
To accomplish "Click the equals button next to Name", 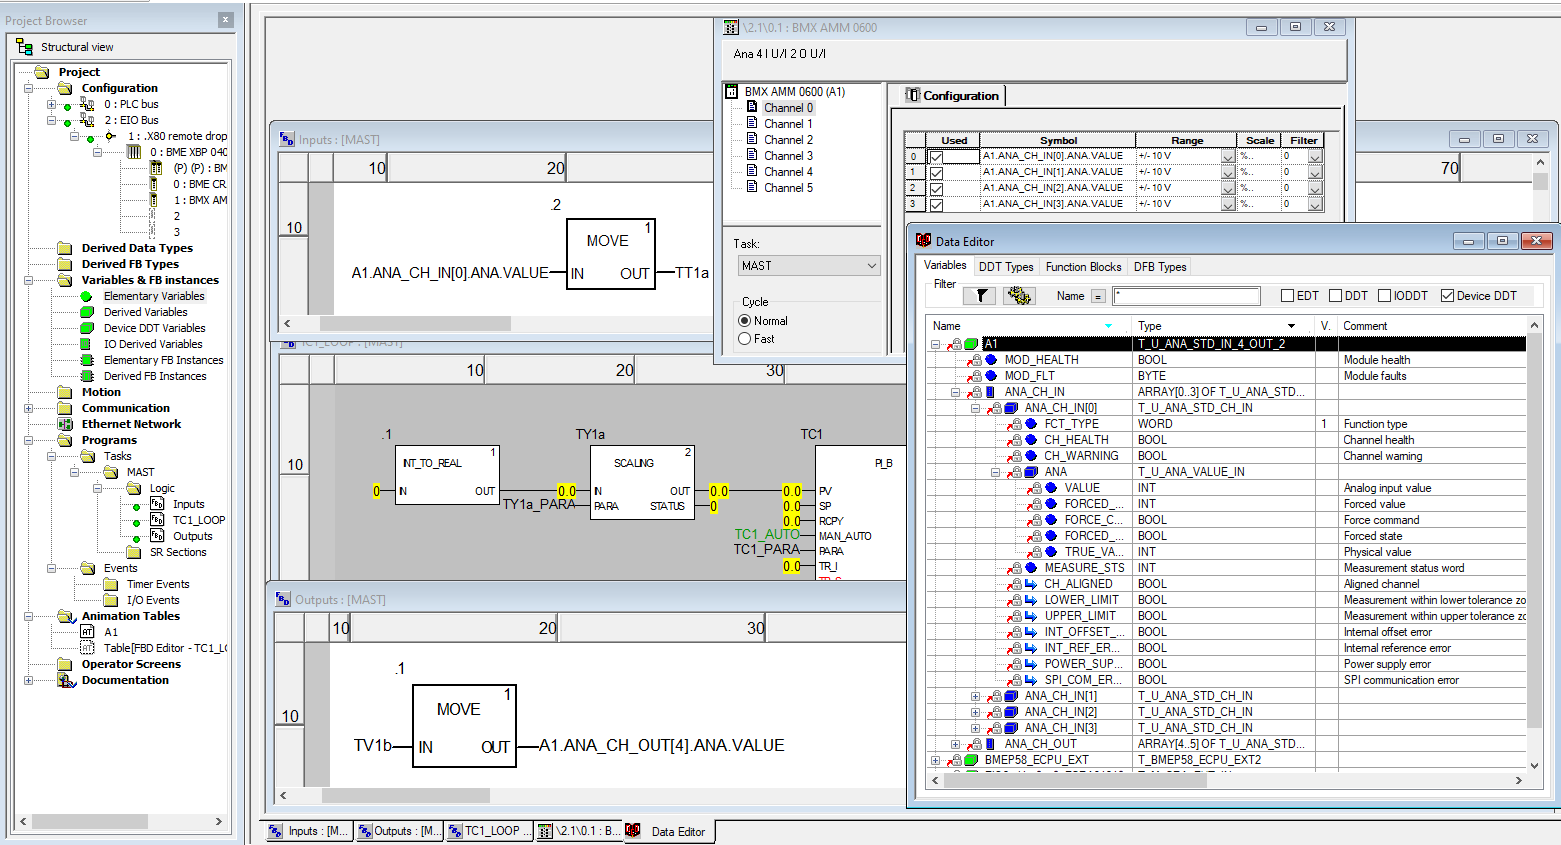I will click(x=1098, y=296).
